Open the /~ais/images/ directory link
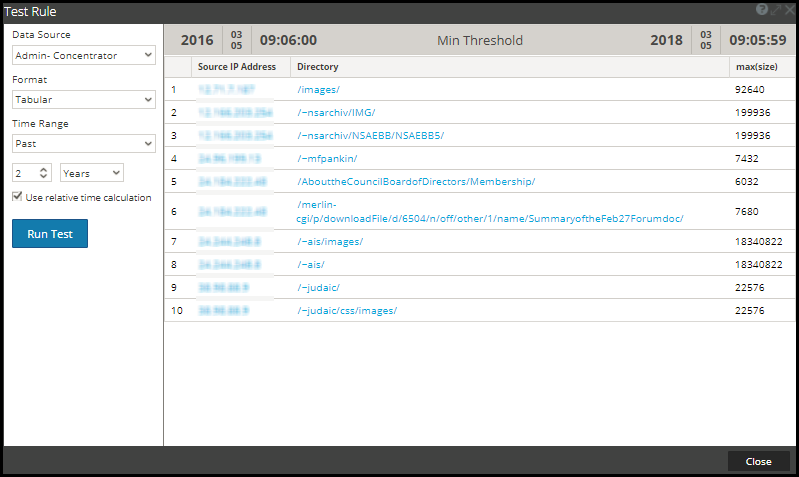 (330, 242)
